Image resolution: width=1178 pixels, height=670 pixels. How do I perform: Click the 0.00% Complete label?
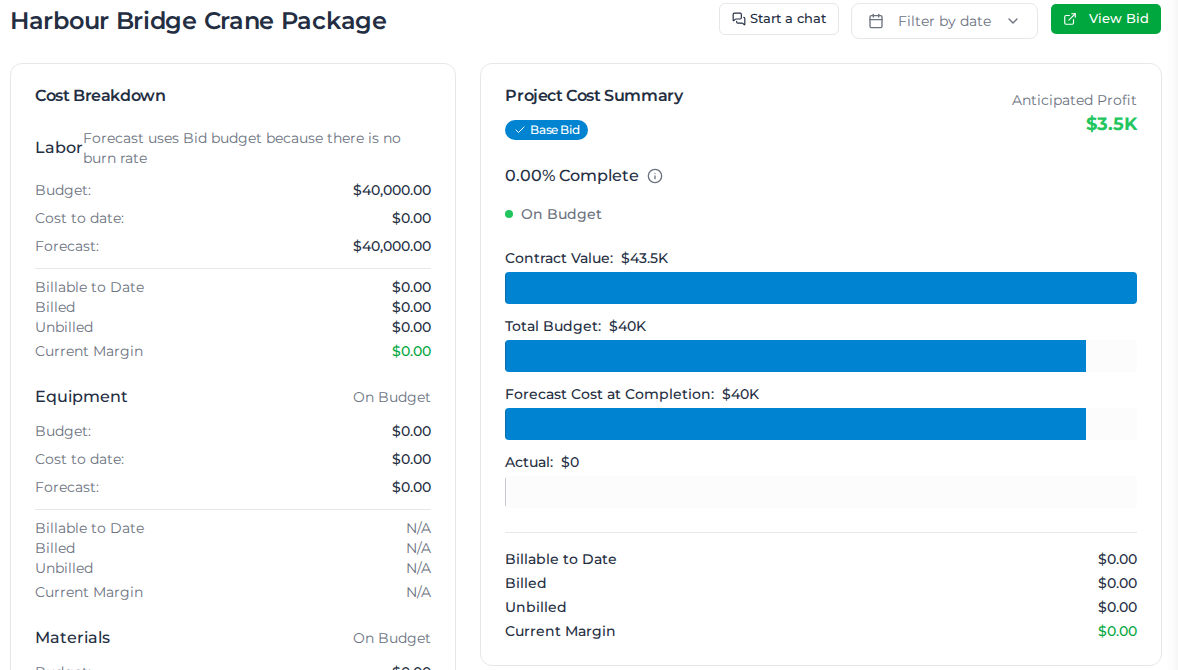click(572, 176)
